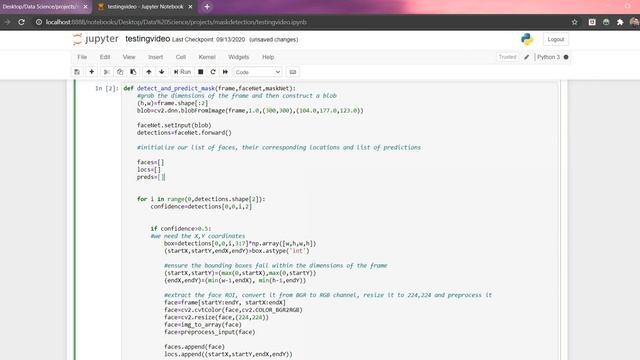Open the Kernel menu
Viewport: 640px width, 360px height.
coord(207,57)
